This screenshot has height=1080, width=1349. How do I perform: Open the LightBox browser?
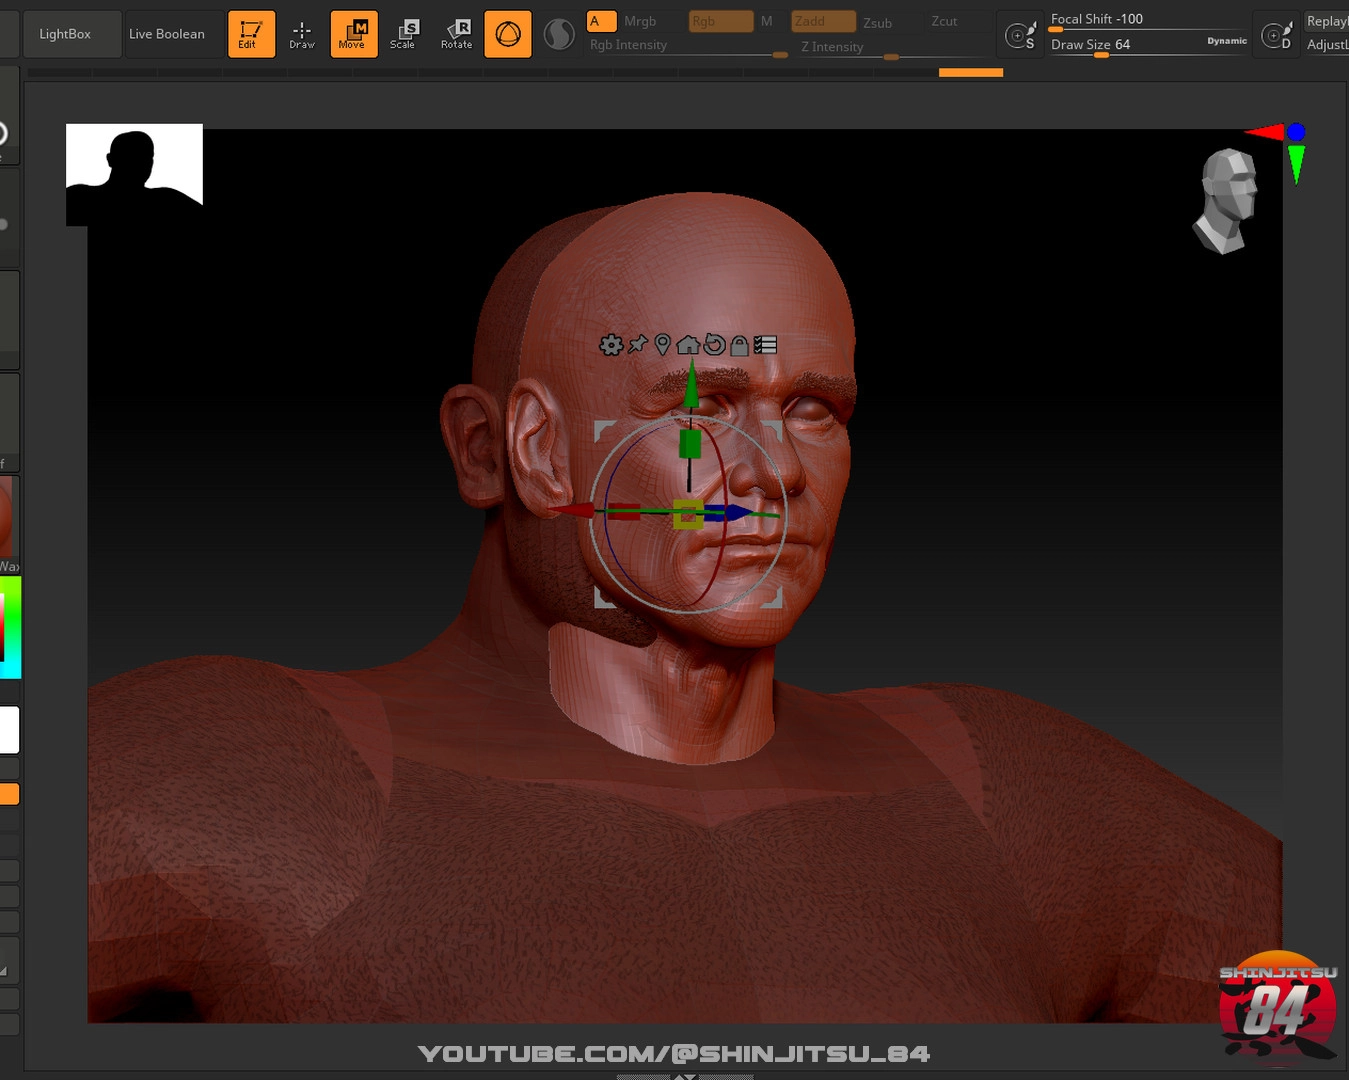[65, 34]
